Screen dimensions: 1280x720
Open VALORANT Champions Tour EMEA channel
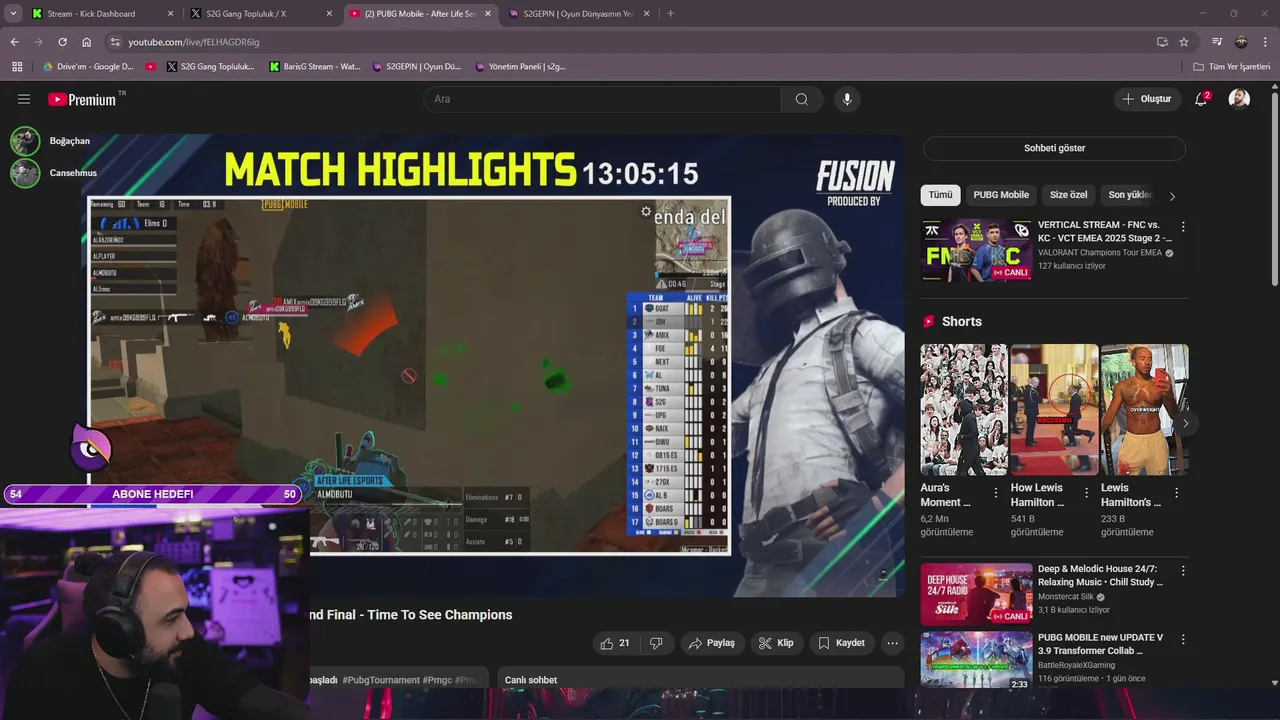pos(1100,253)
